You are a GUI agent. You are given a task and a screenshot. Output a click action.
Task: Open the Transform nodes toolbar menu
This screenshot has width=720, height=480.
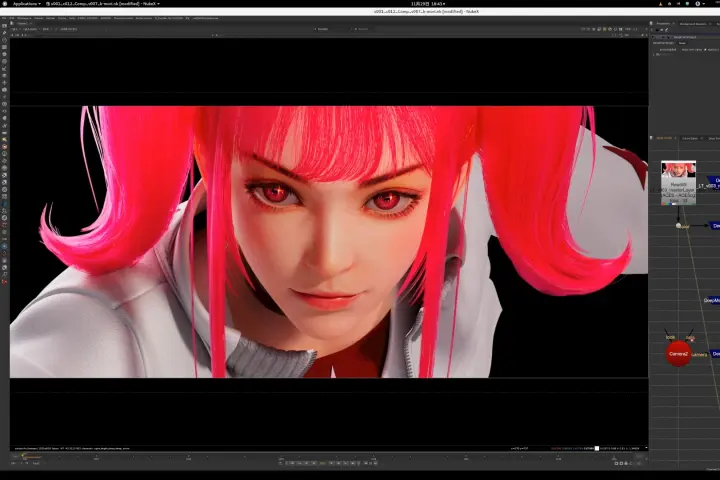(5, 83)
